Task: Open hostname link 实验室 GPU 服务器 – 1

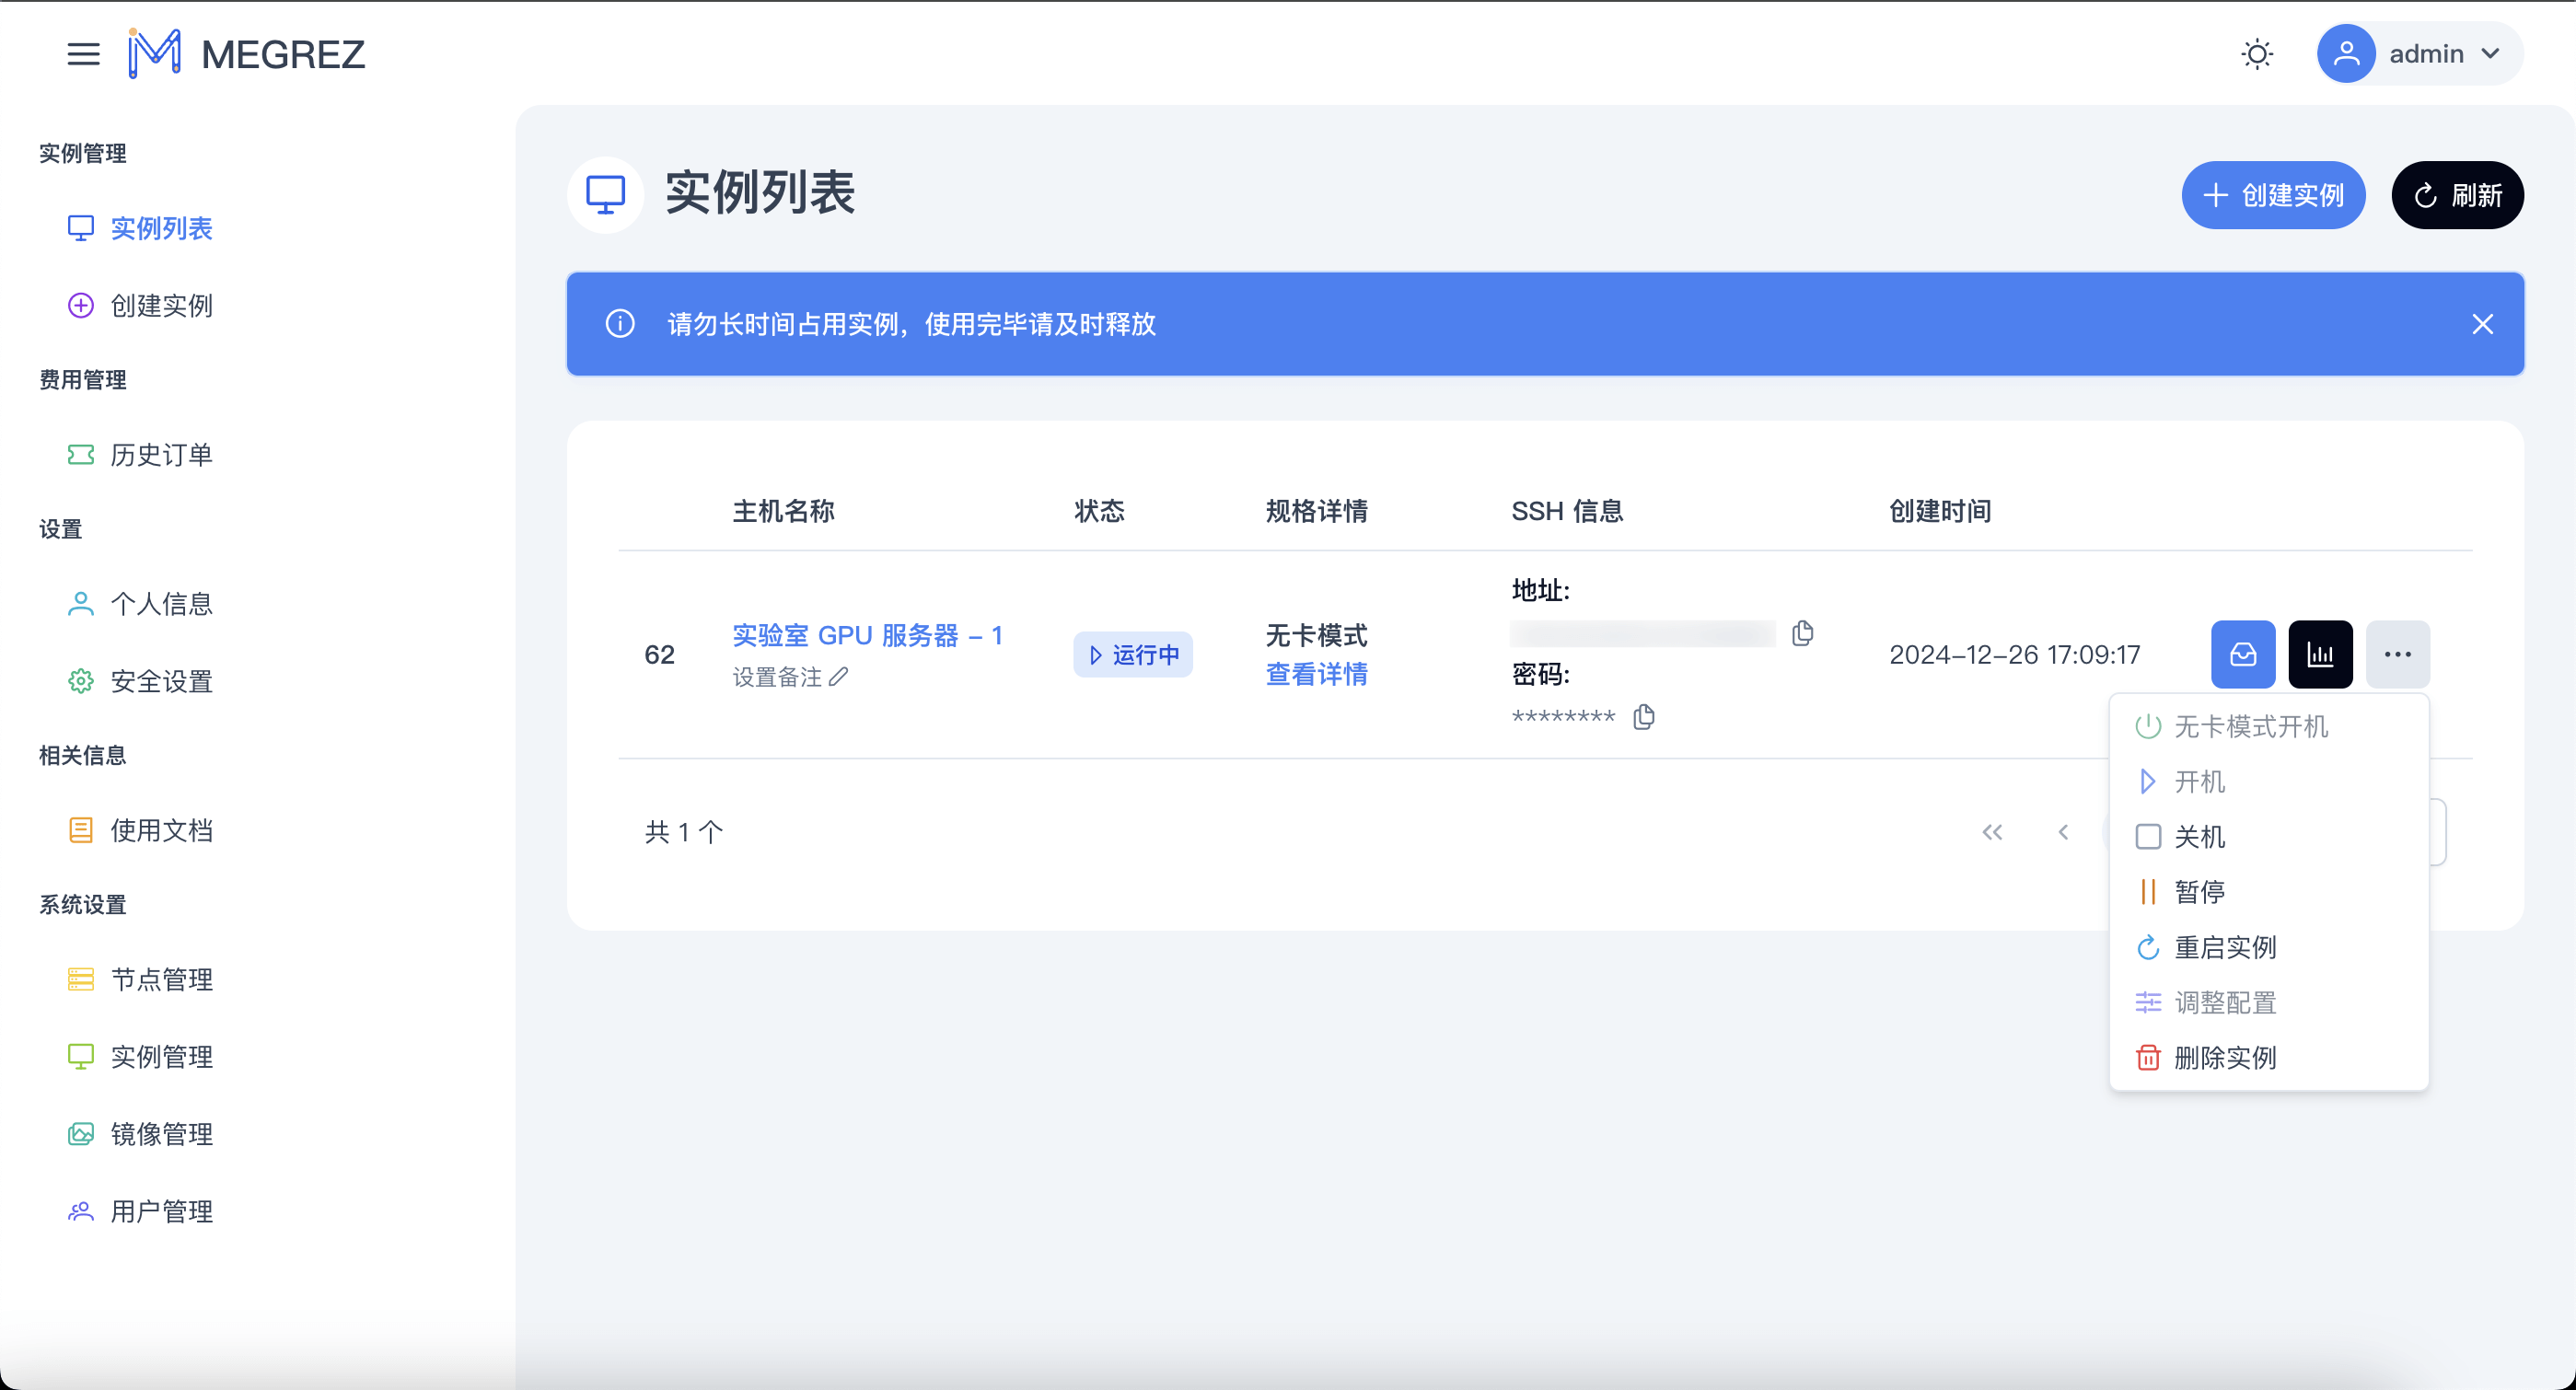Action: pos(867,635)
